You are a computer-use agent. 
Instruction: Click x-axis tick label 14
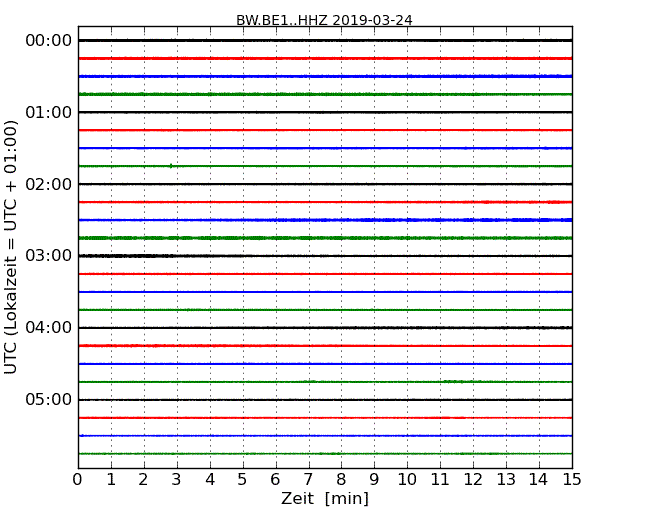pyautogui.click(x=539, y=480)
